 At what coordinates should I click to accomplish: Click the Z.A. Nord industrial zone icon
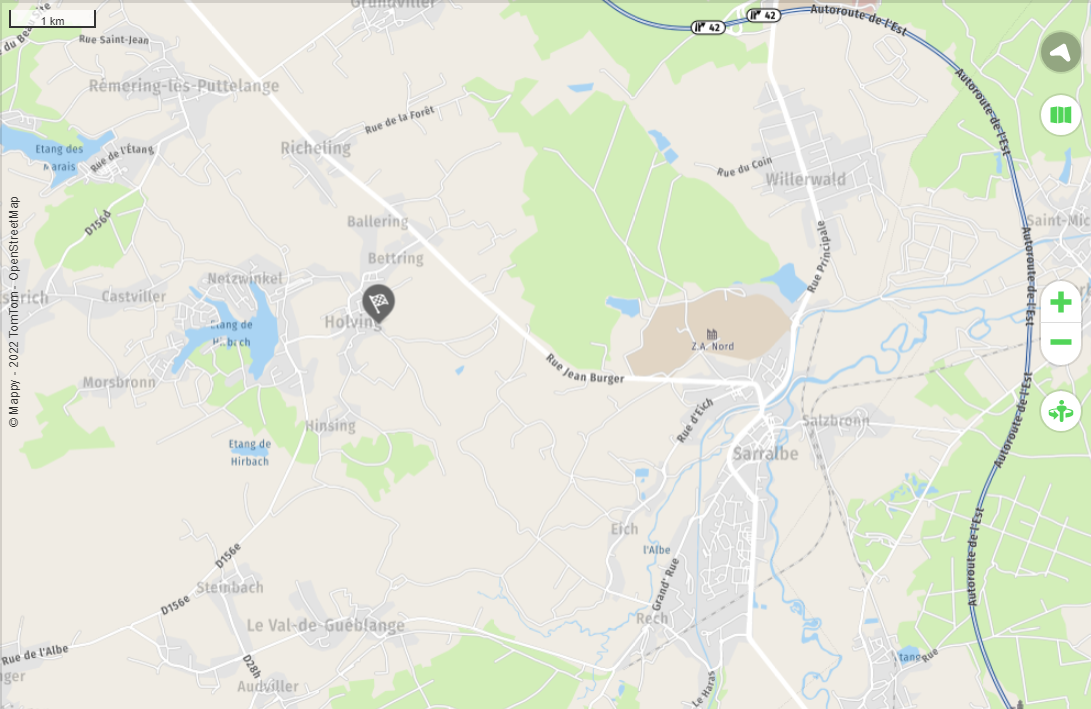pyautogui.click(x=712, y=334)
